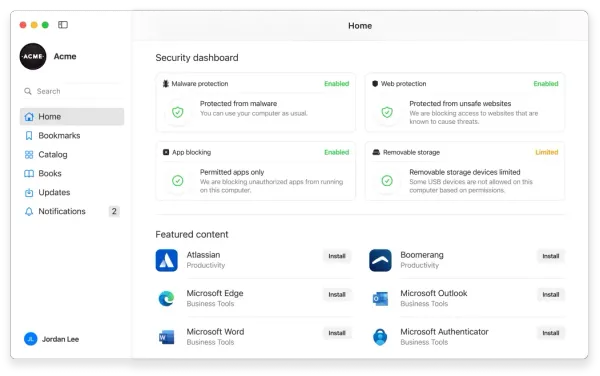Click the Acme organization name
This screenshot has width=600, height=376.
(x=65, y=56)
